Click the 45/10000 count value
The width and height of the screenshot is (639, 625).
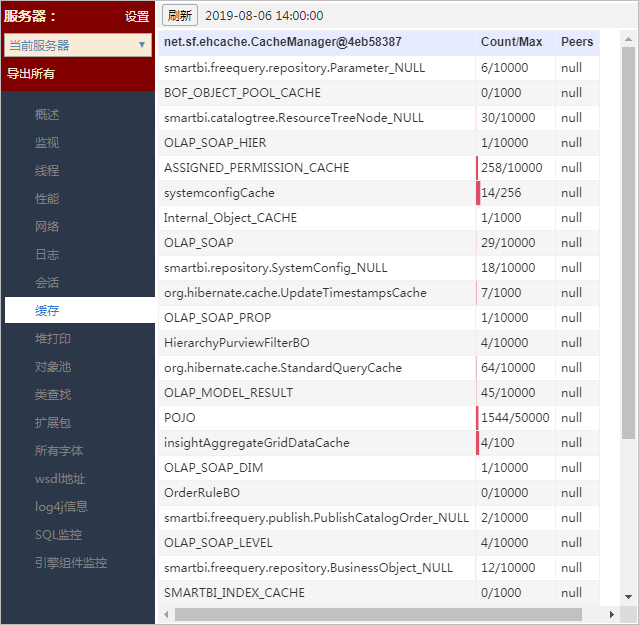pyautogui.click(x=508, y=392)
